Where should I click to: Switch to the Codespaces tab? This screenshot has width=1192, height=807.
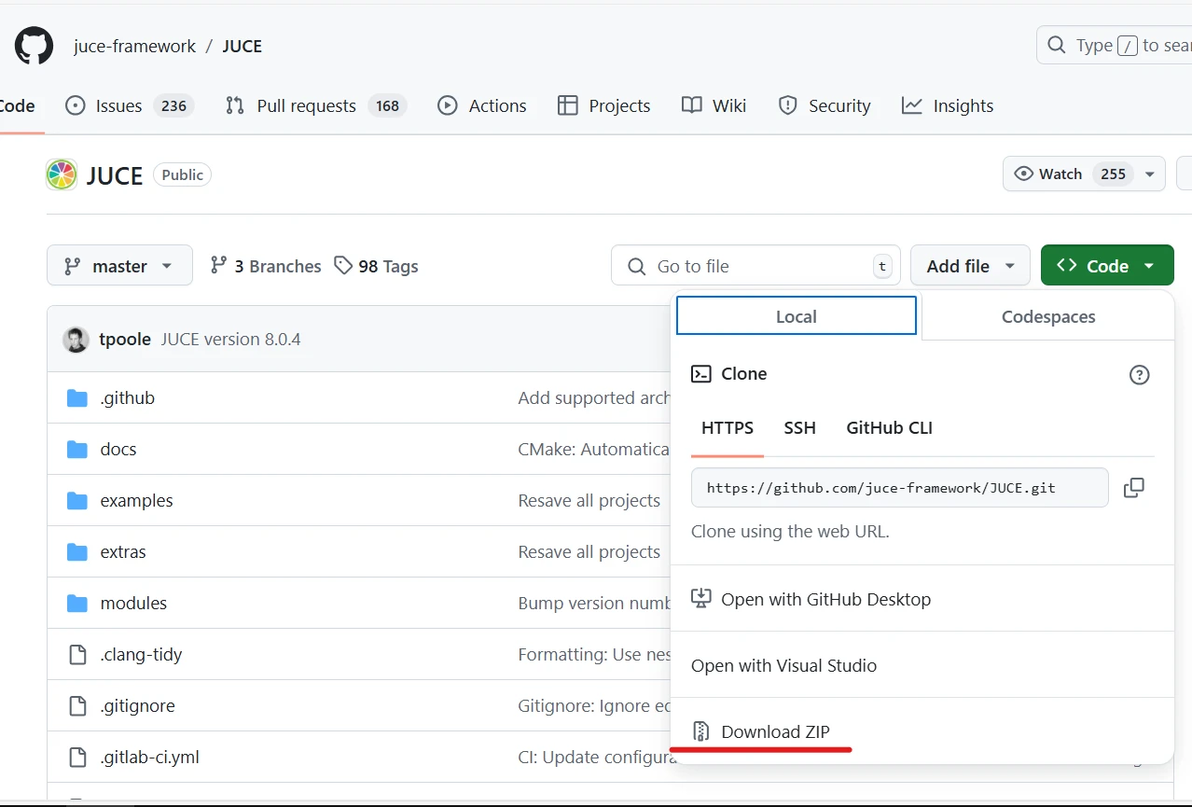pyautogui.click(x=1048, y=317)
